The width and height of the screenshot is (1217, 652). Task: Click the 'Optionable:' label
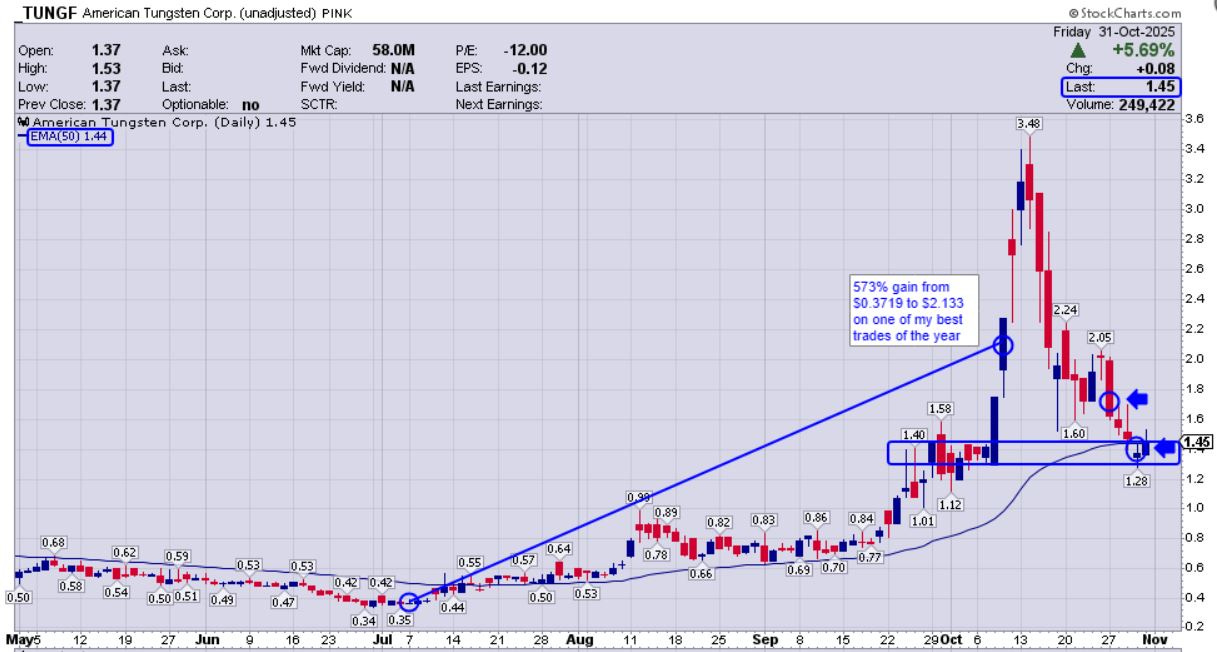(195, 104)
